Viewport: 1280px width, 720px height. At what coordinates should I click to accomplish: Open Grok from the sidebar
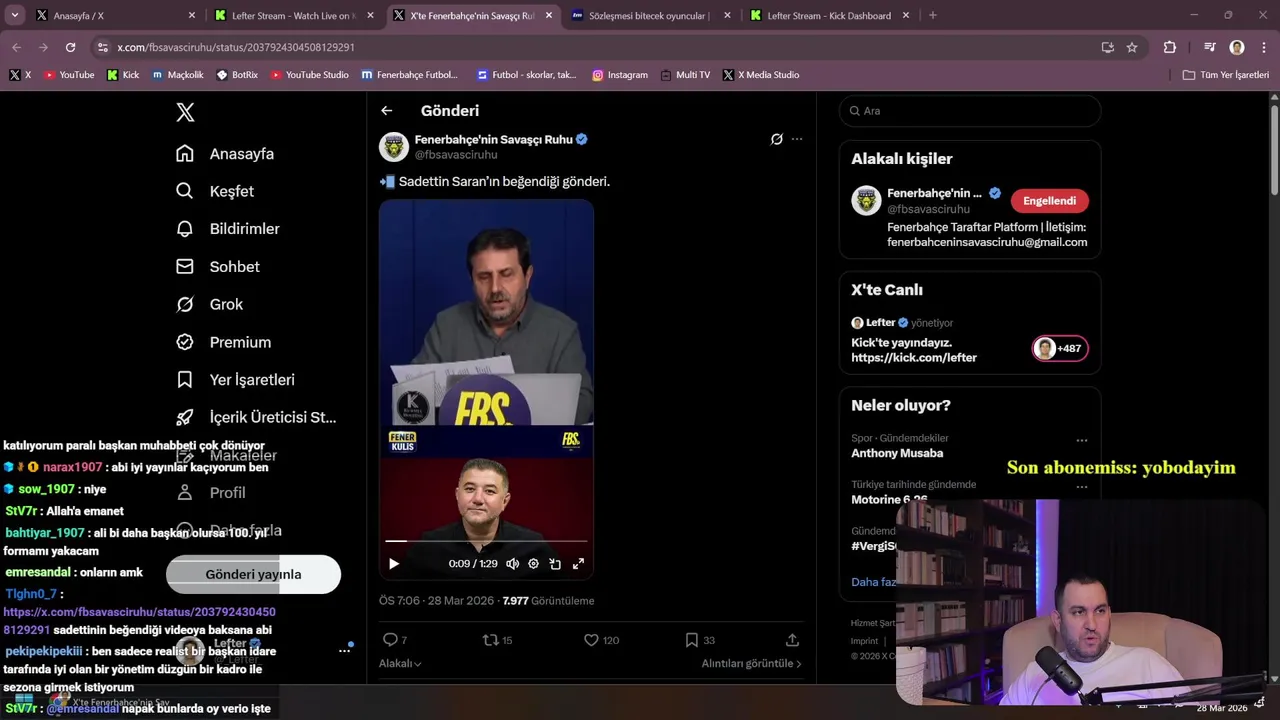click(210, 304)
